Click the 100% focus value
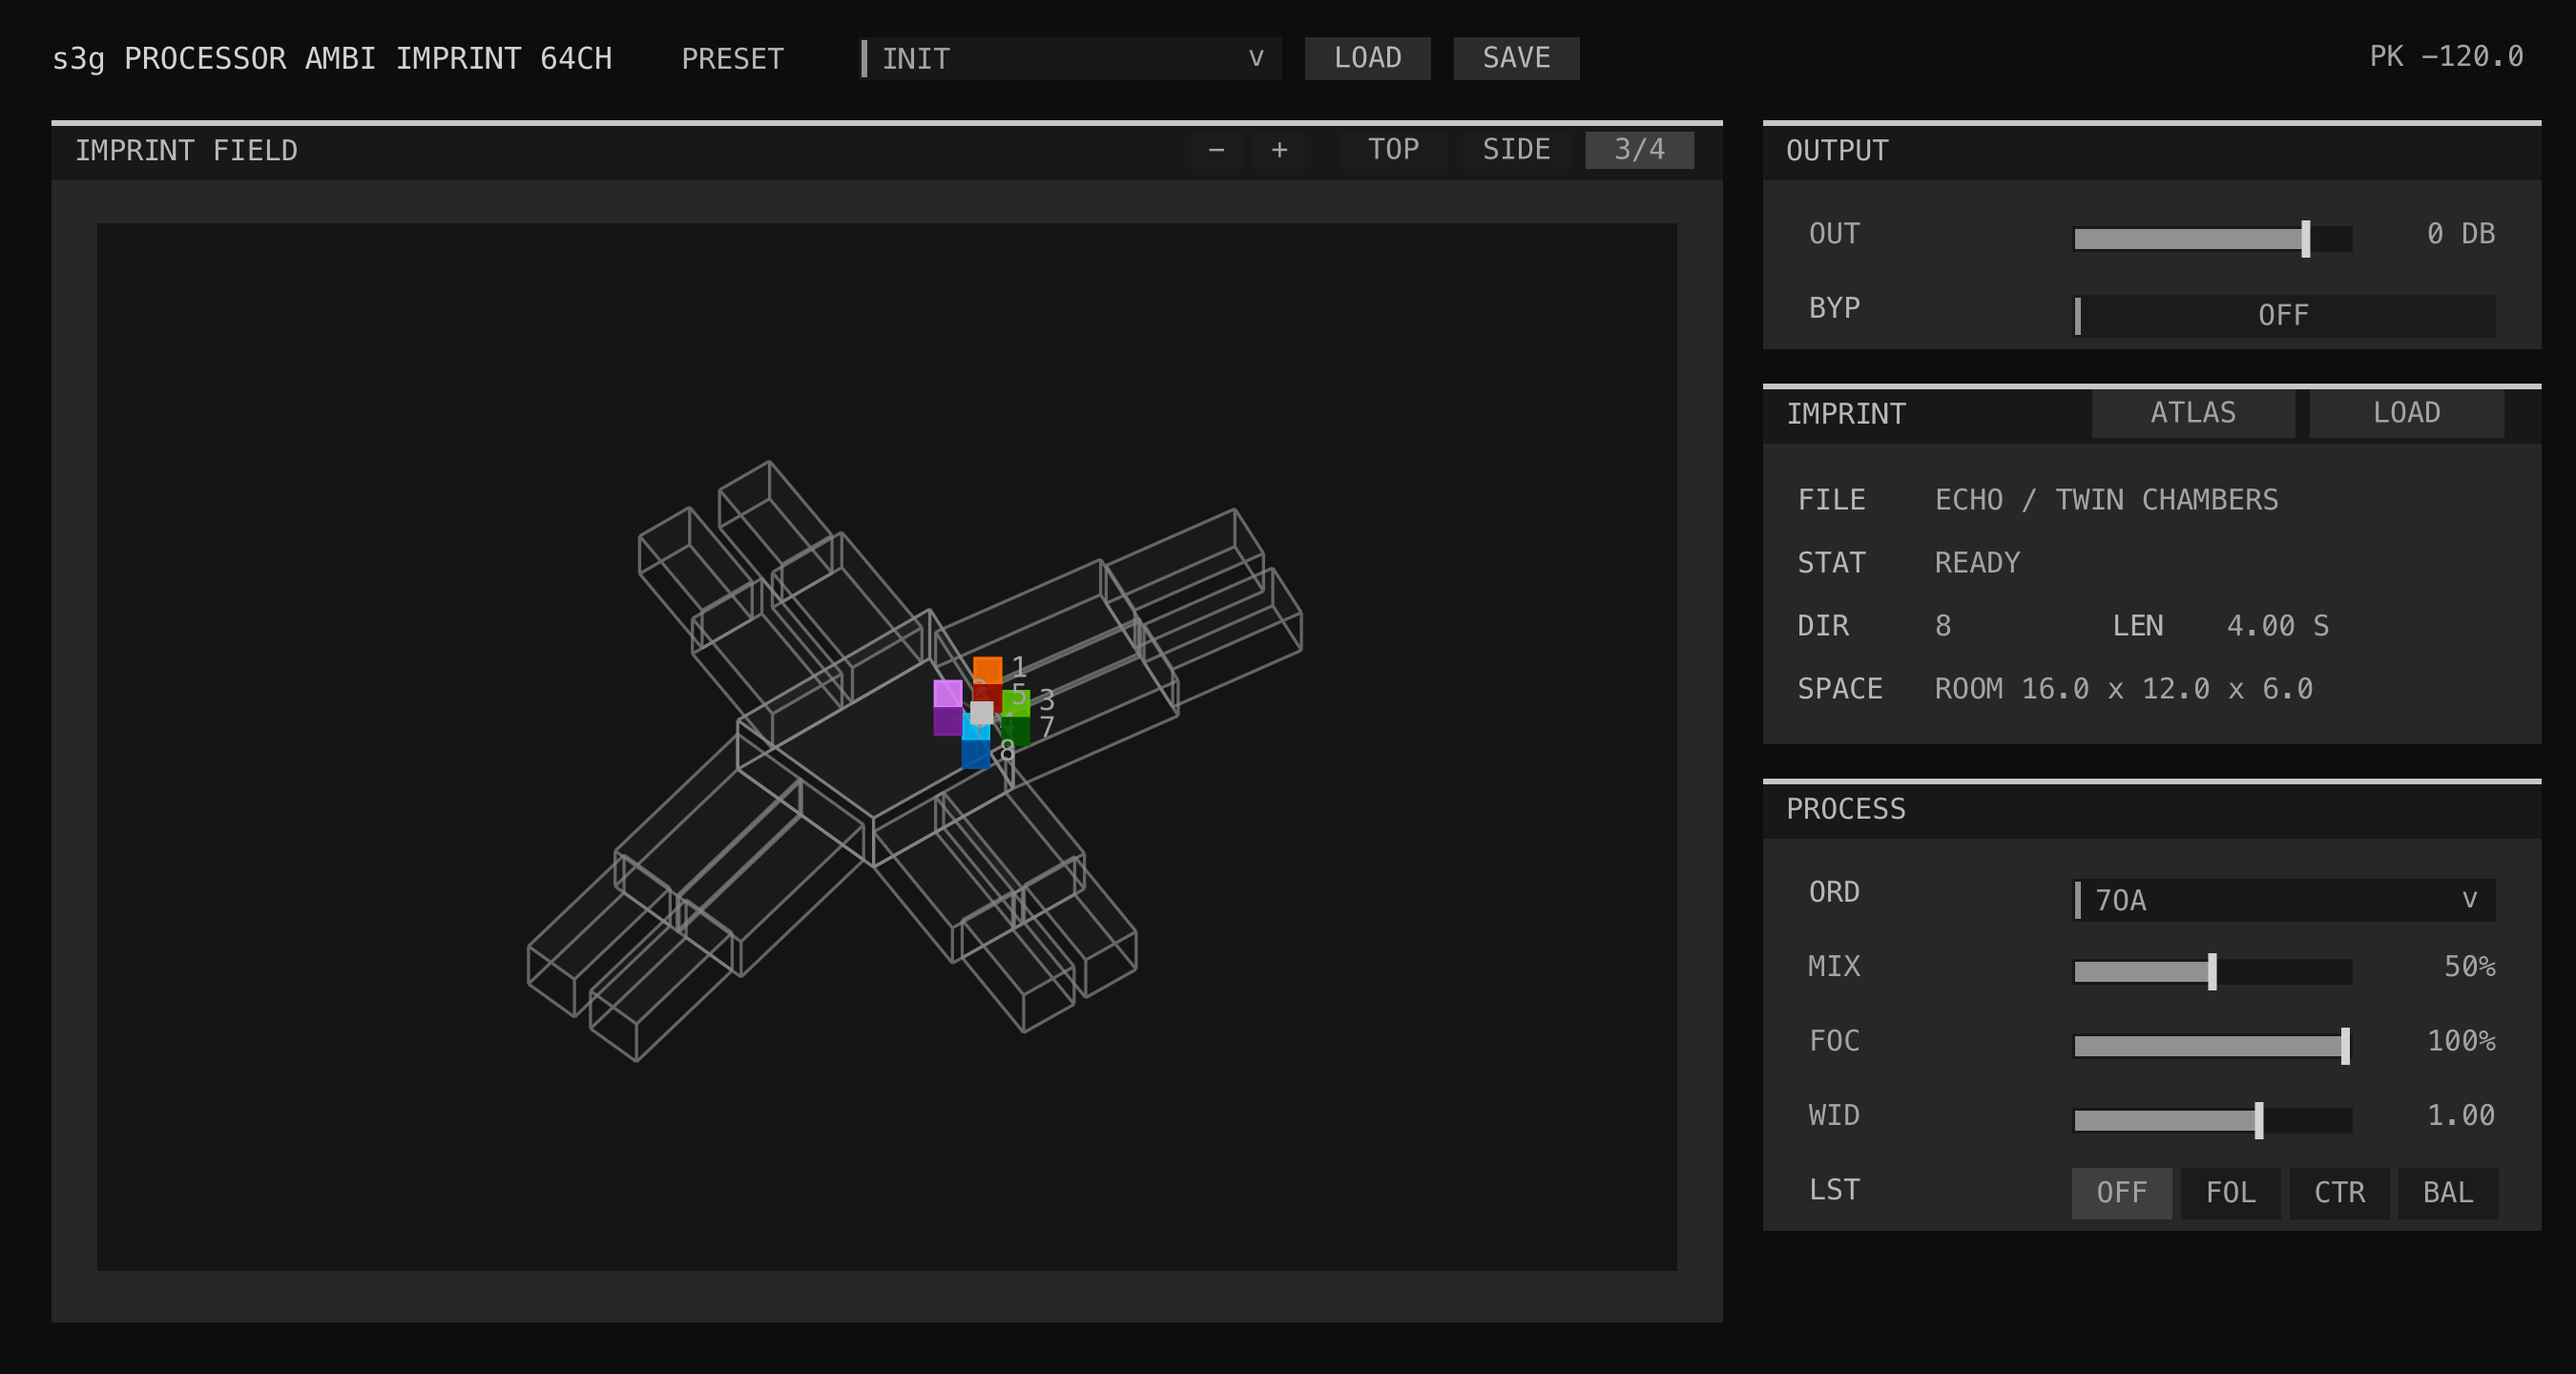 coord(2461,1041)
